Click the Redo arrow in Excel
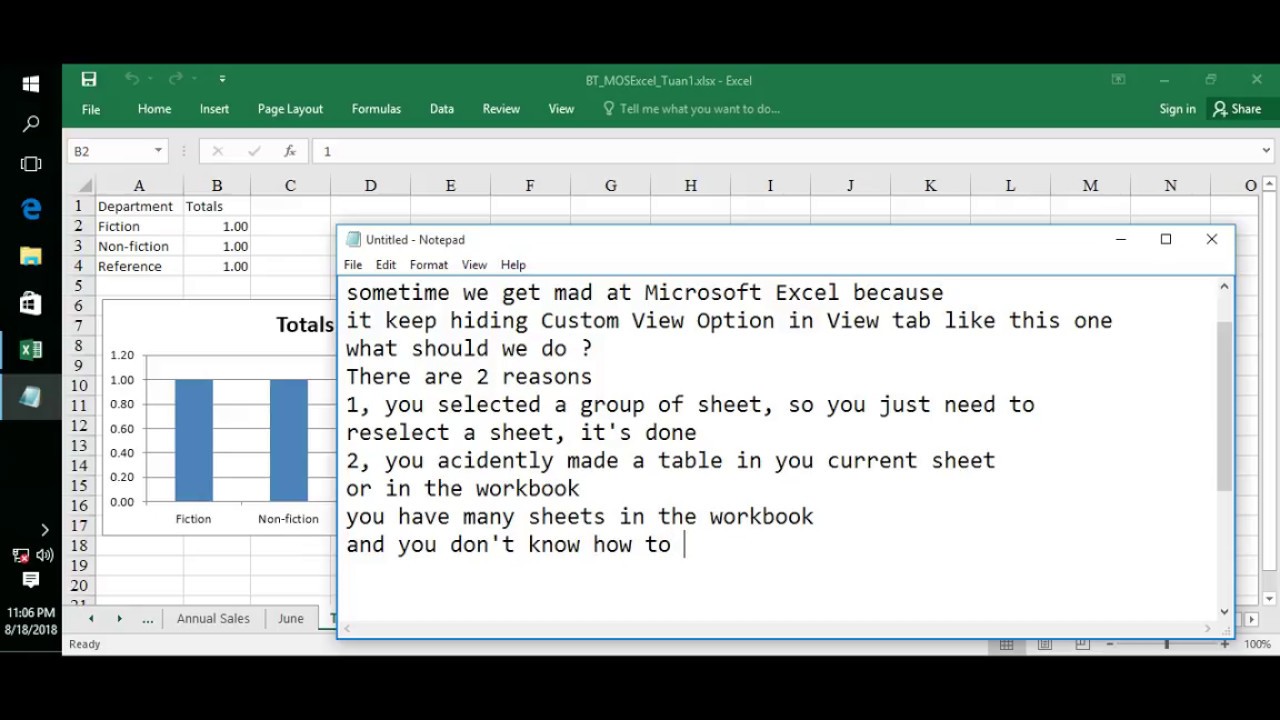 [175, 79]
